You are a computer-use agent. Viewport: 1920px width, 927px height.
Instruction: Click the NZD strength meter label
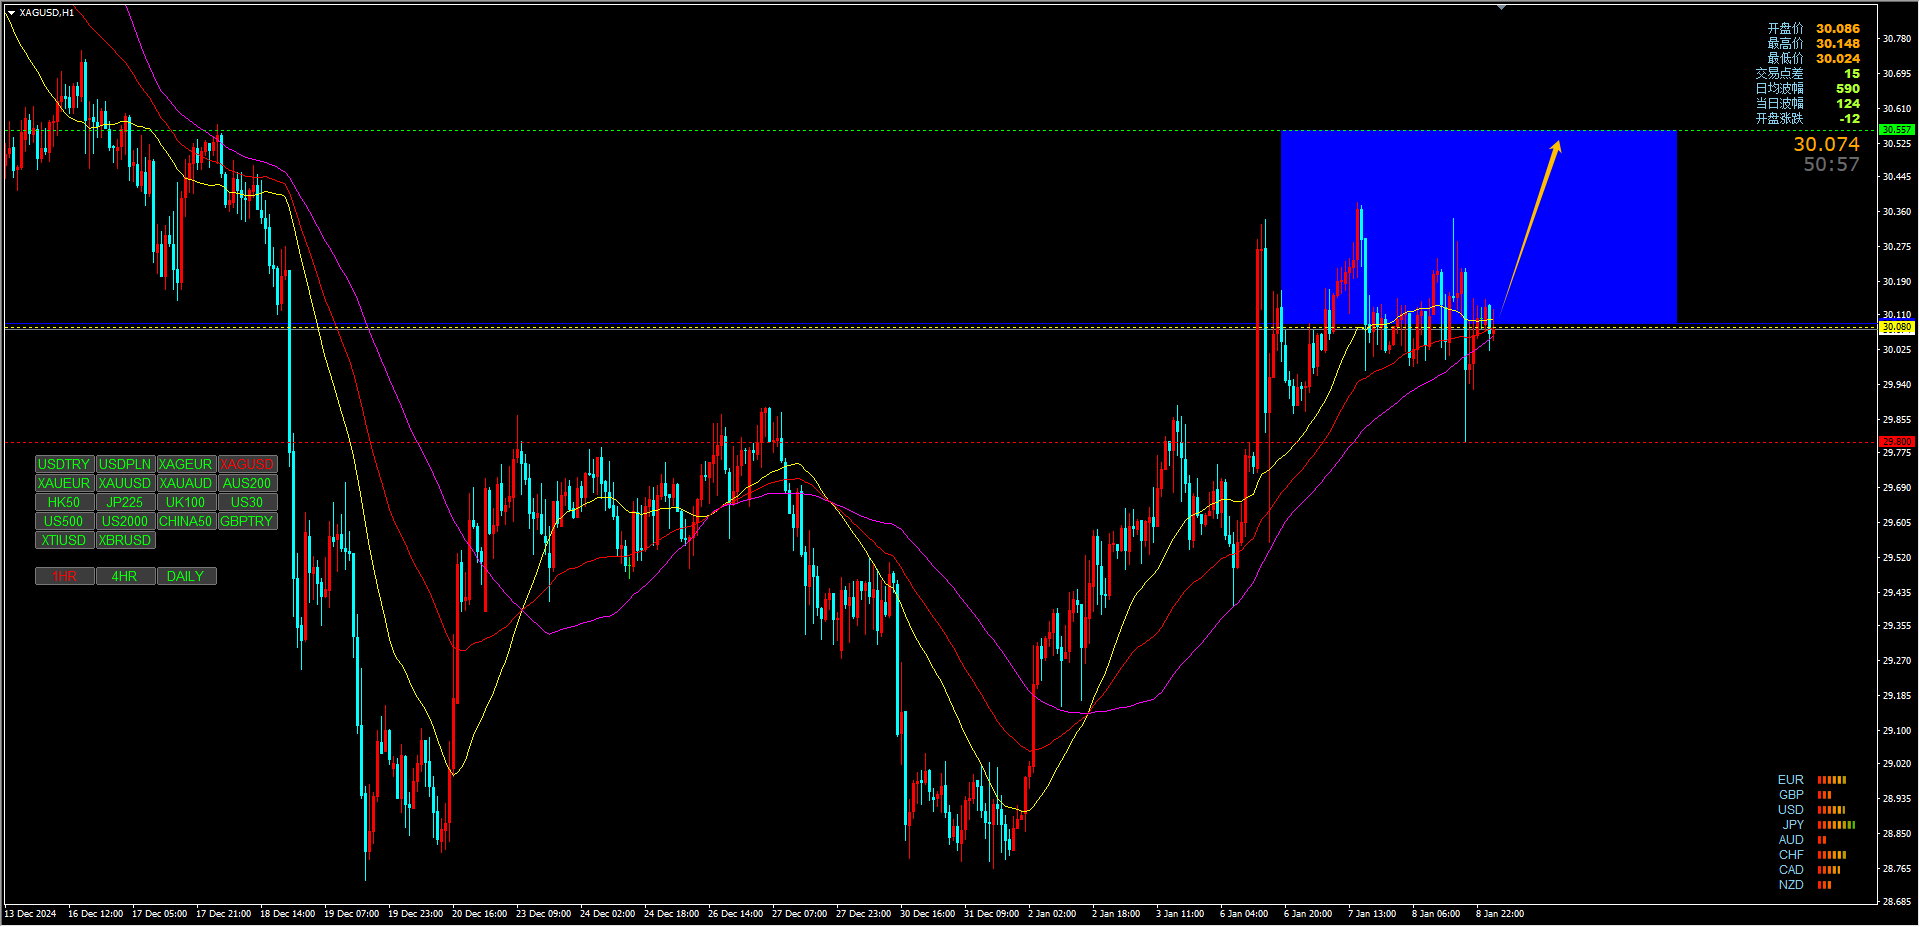(x=1791, y=885)
